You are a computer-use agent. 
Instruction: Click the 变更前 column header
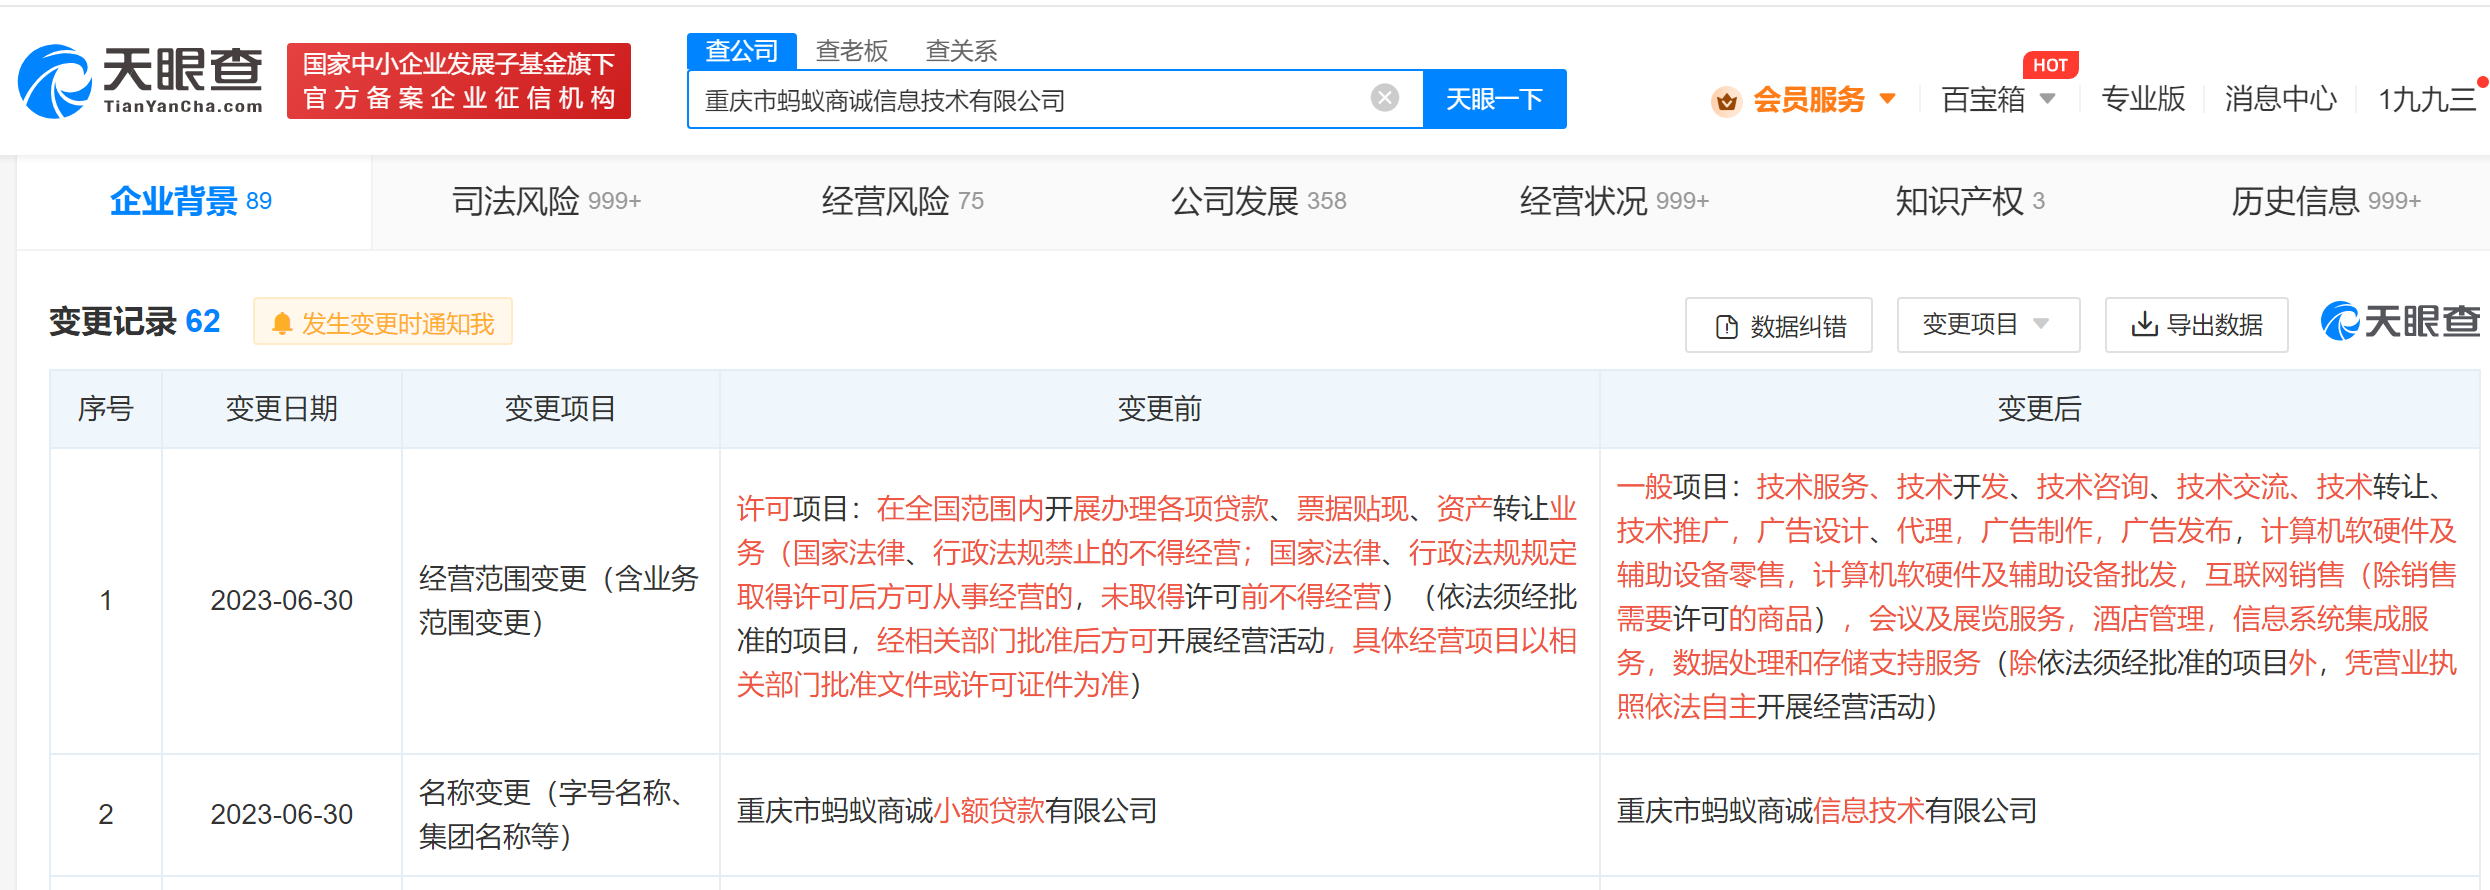[1159, 409]
